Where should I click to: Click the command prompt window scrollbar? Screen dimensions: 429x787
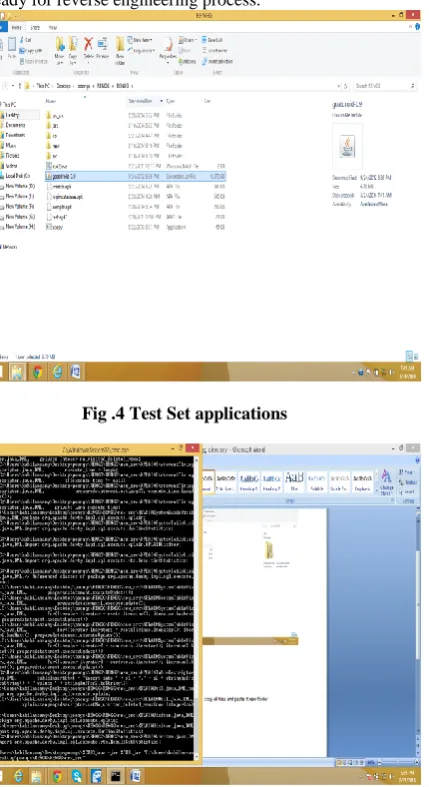coord(196,608)
